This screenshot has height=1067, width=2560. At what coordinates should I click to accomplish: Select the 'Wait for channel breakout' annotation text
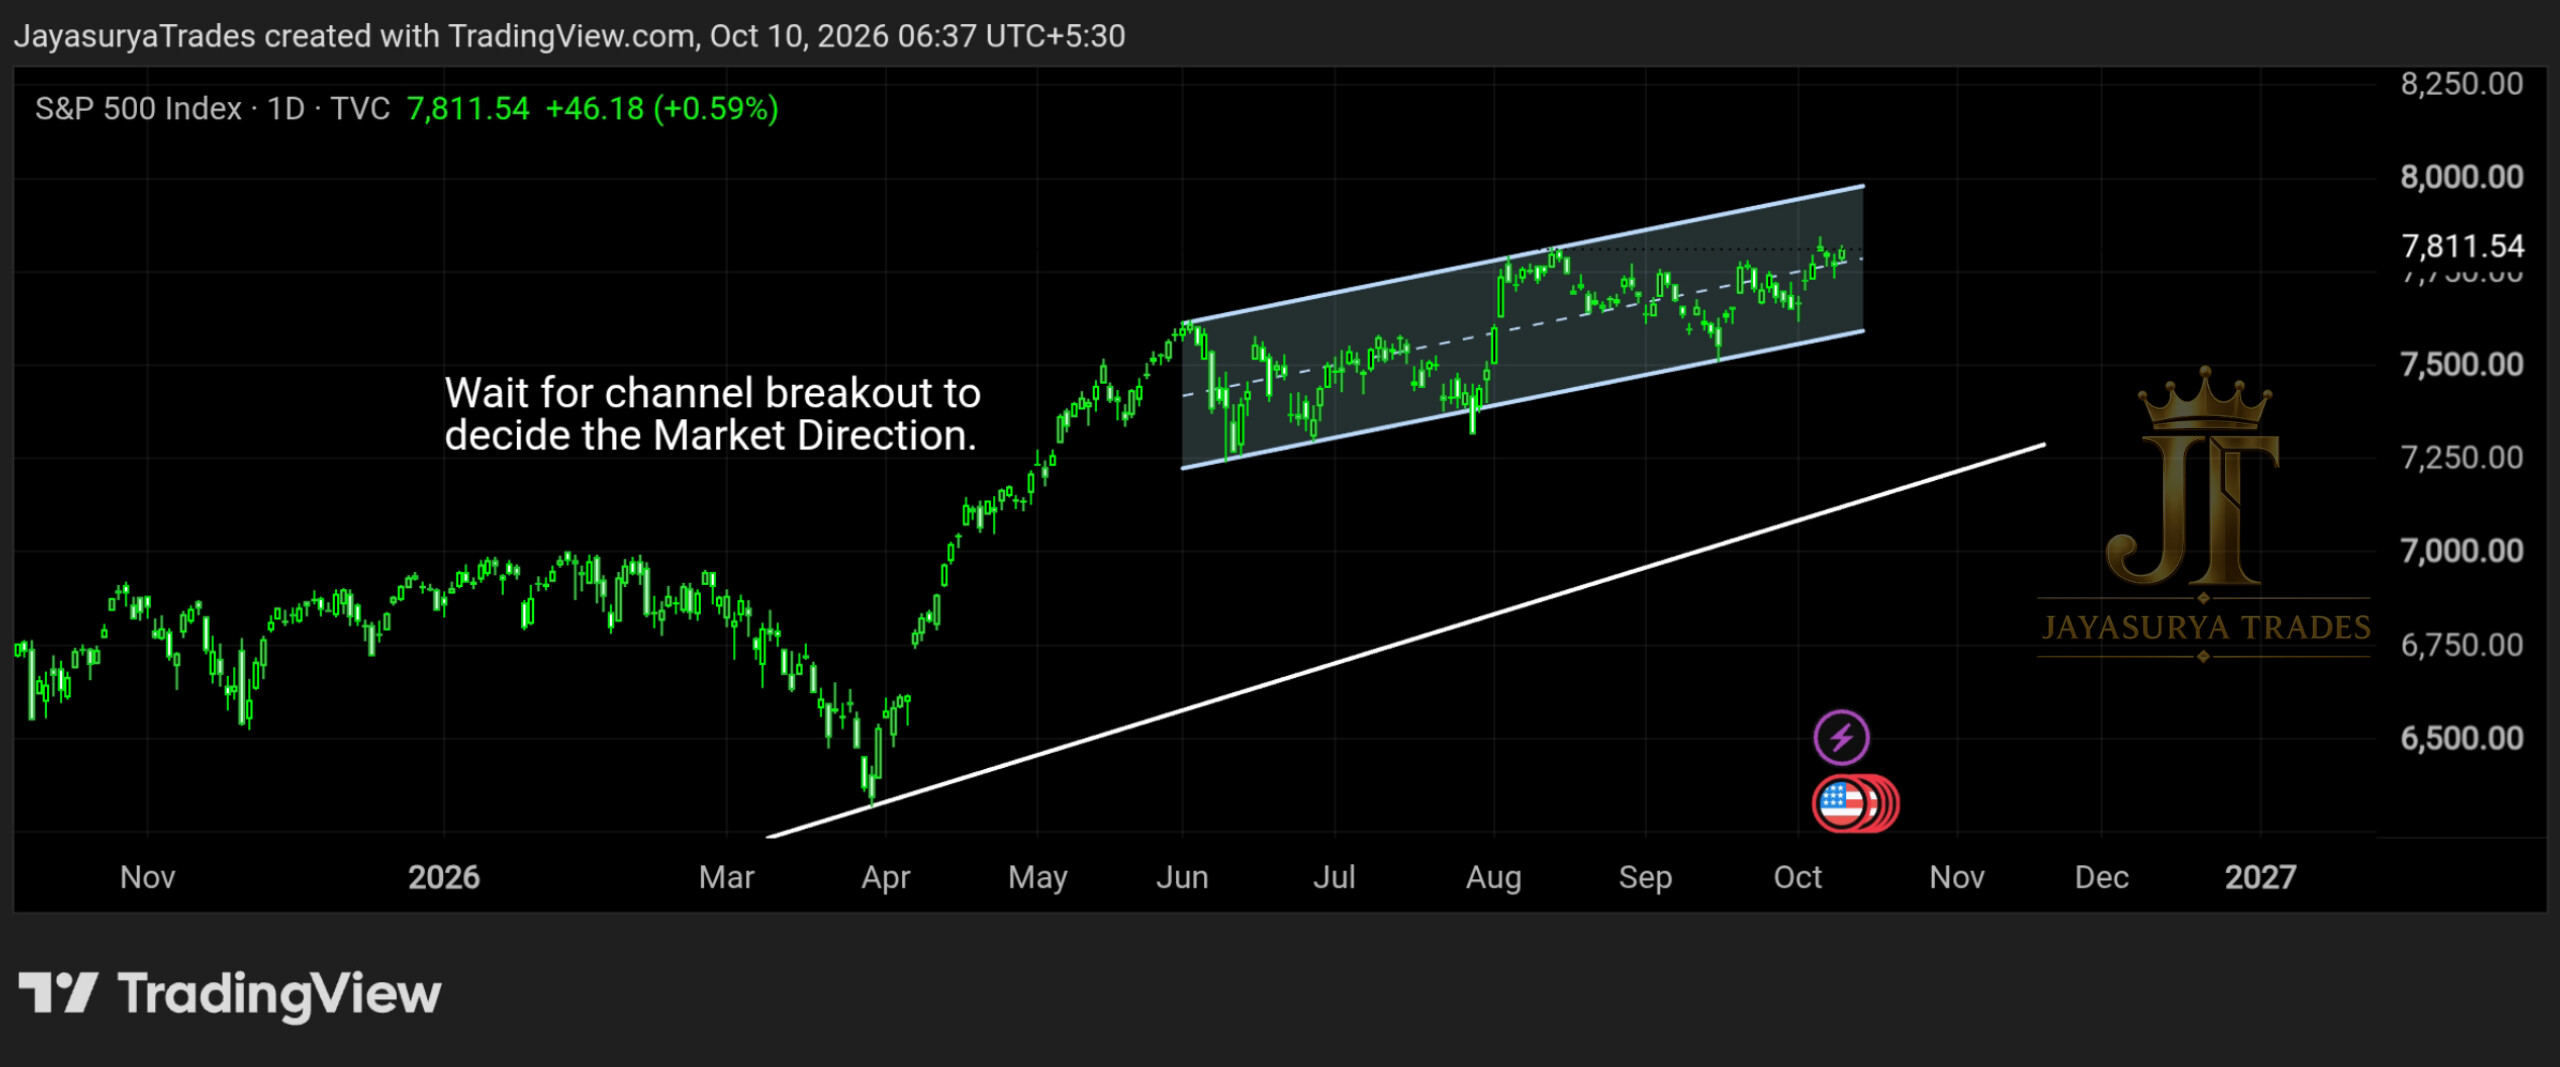(712, 414)
